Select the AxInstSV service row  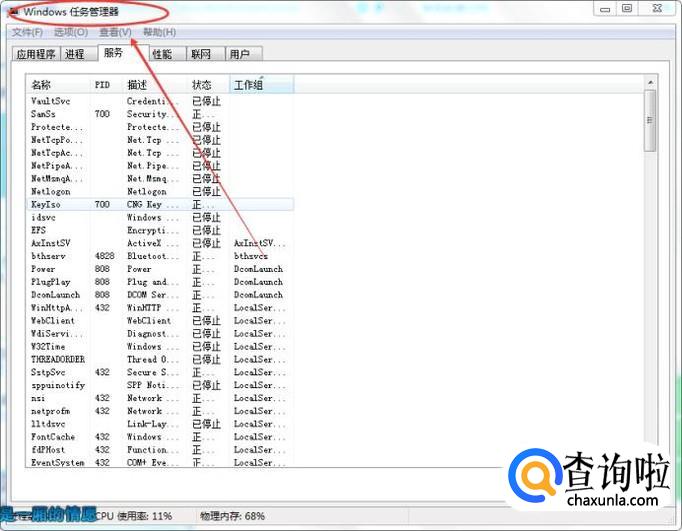(160, 243)
